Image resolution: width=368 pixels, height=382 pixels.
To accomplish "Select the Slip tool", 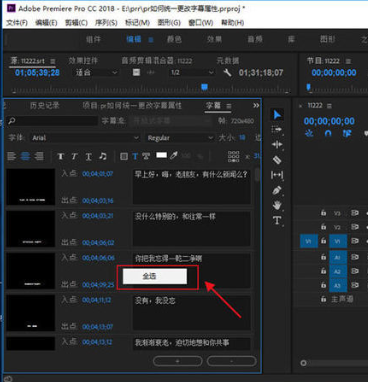I will 277,174.
